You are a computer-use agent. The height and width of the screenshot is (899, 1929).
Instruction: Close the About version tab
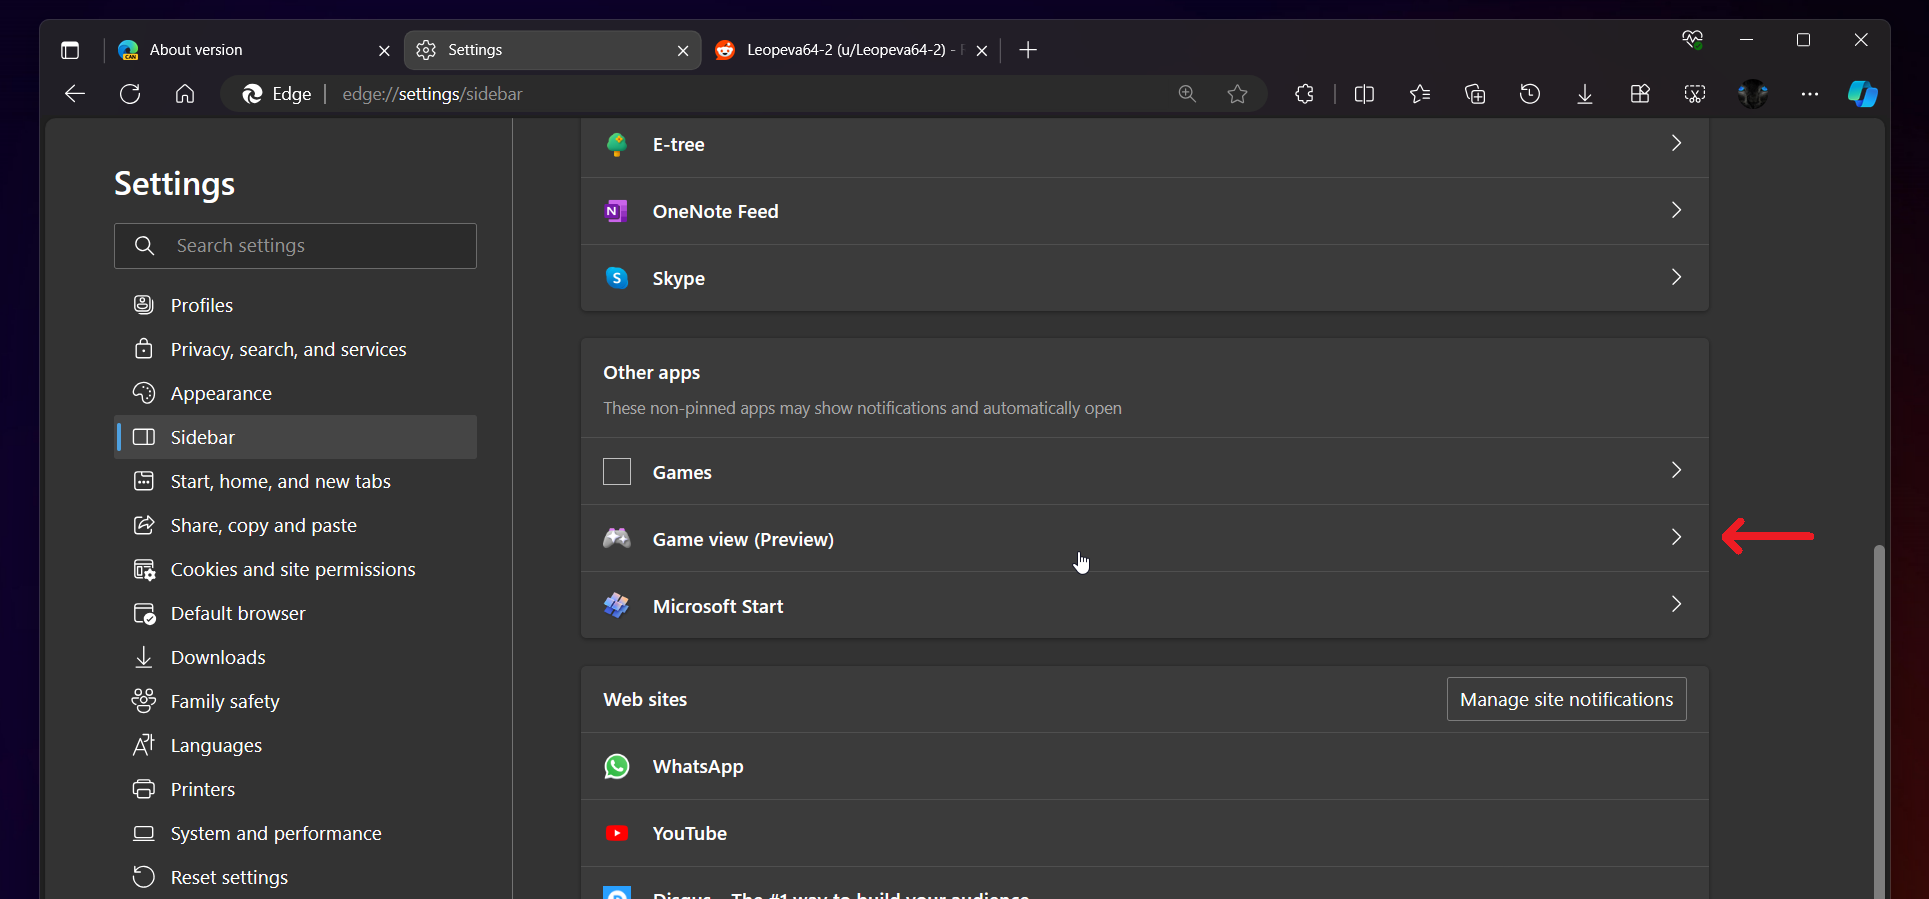pyautogui.click(x=384, y=50)
